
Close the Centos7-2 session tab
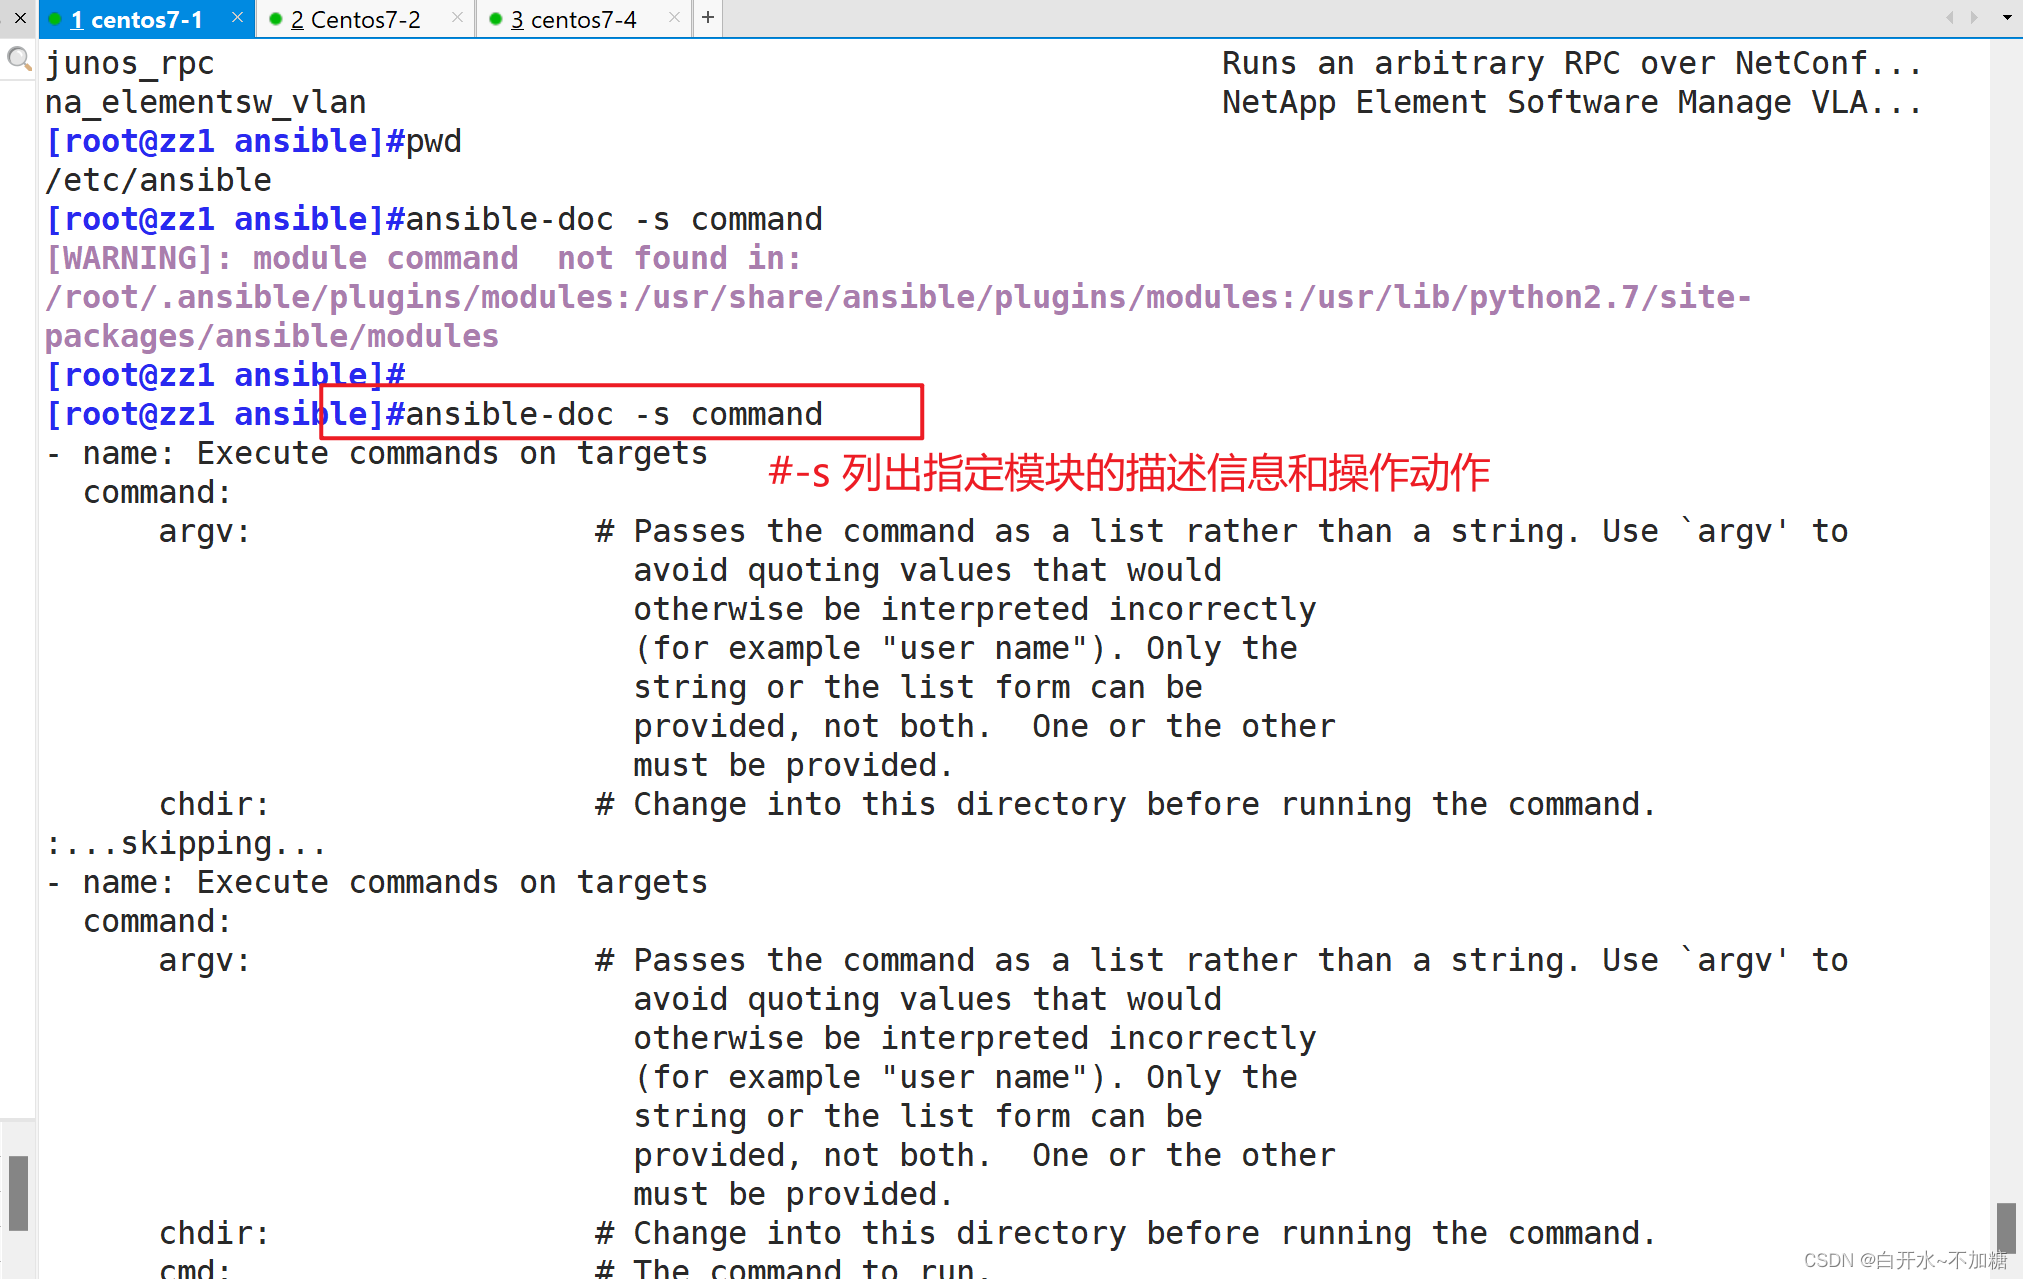pos(457,17)
